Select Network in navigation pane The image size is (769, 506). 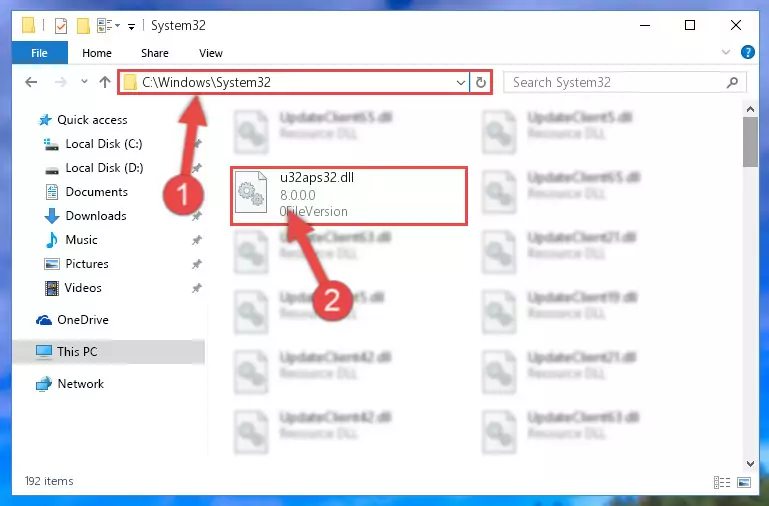(x=80, y=383)
